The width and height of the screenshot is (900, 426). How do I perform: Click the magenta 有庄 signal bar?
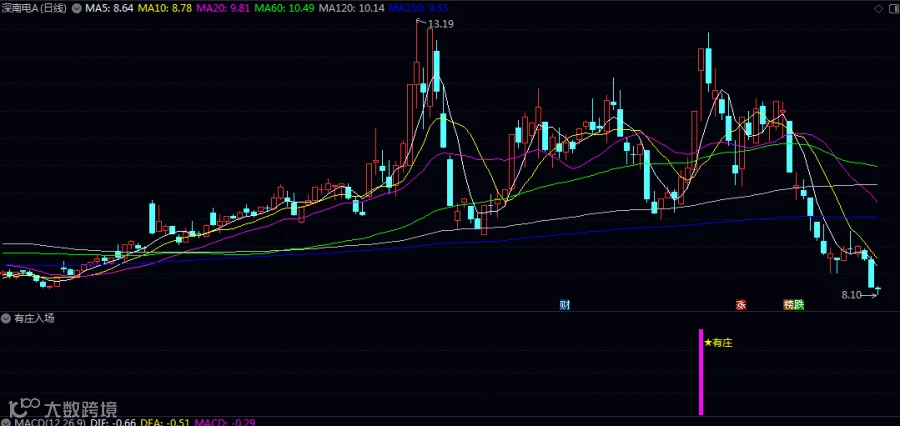(701, 372)
